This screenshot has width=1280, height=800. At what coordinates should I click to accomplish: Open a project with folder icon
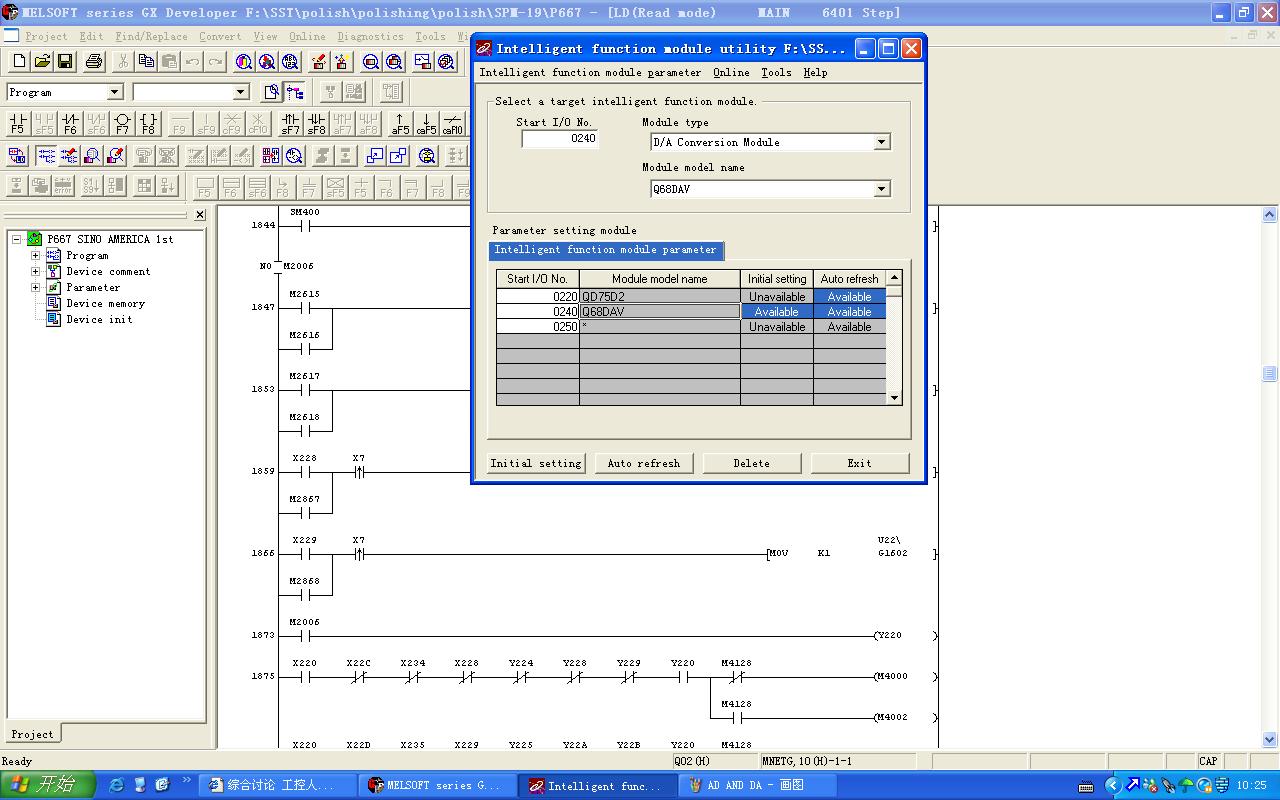click(x=42, y=62)
